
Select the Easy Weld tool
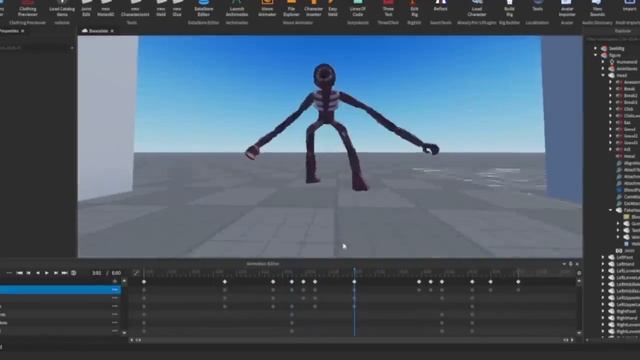click(x=333, y=9)
